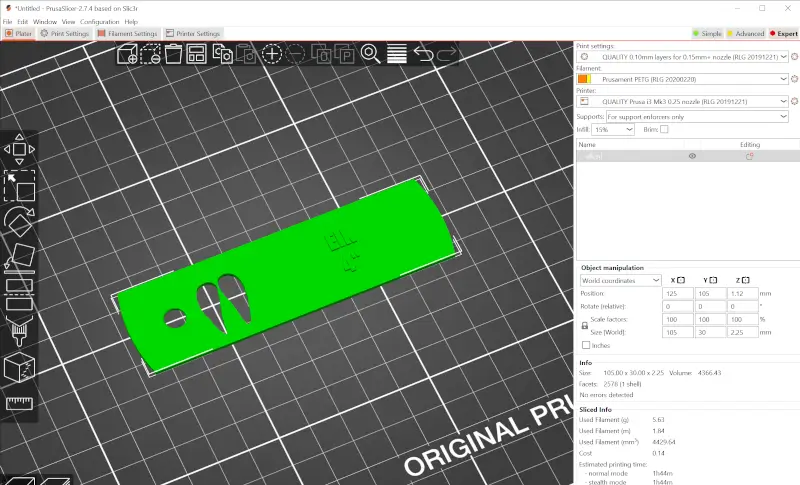Viewport: 800px width, 485px height.
Task: Toggle object visibility eye icon
Action: click(x=692, y=156)
